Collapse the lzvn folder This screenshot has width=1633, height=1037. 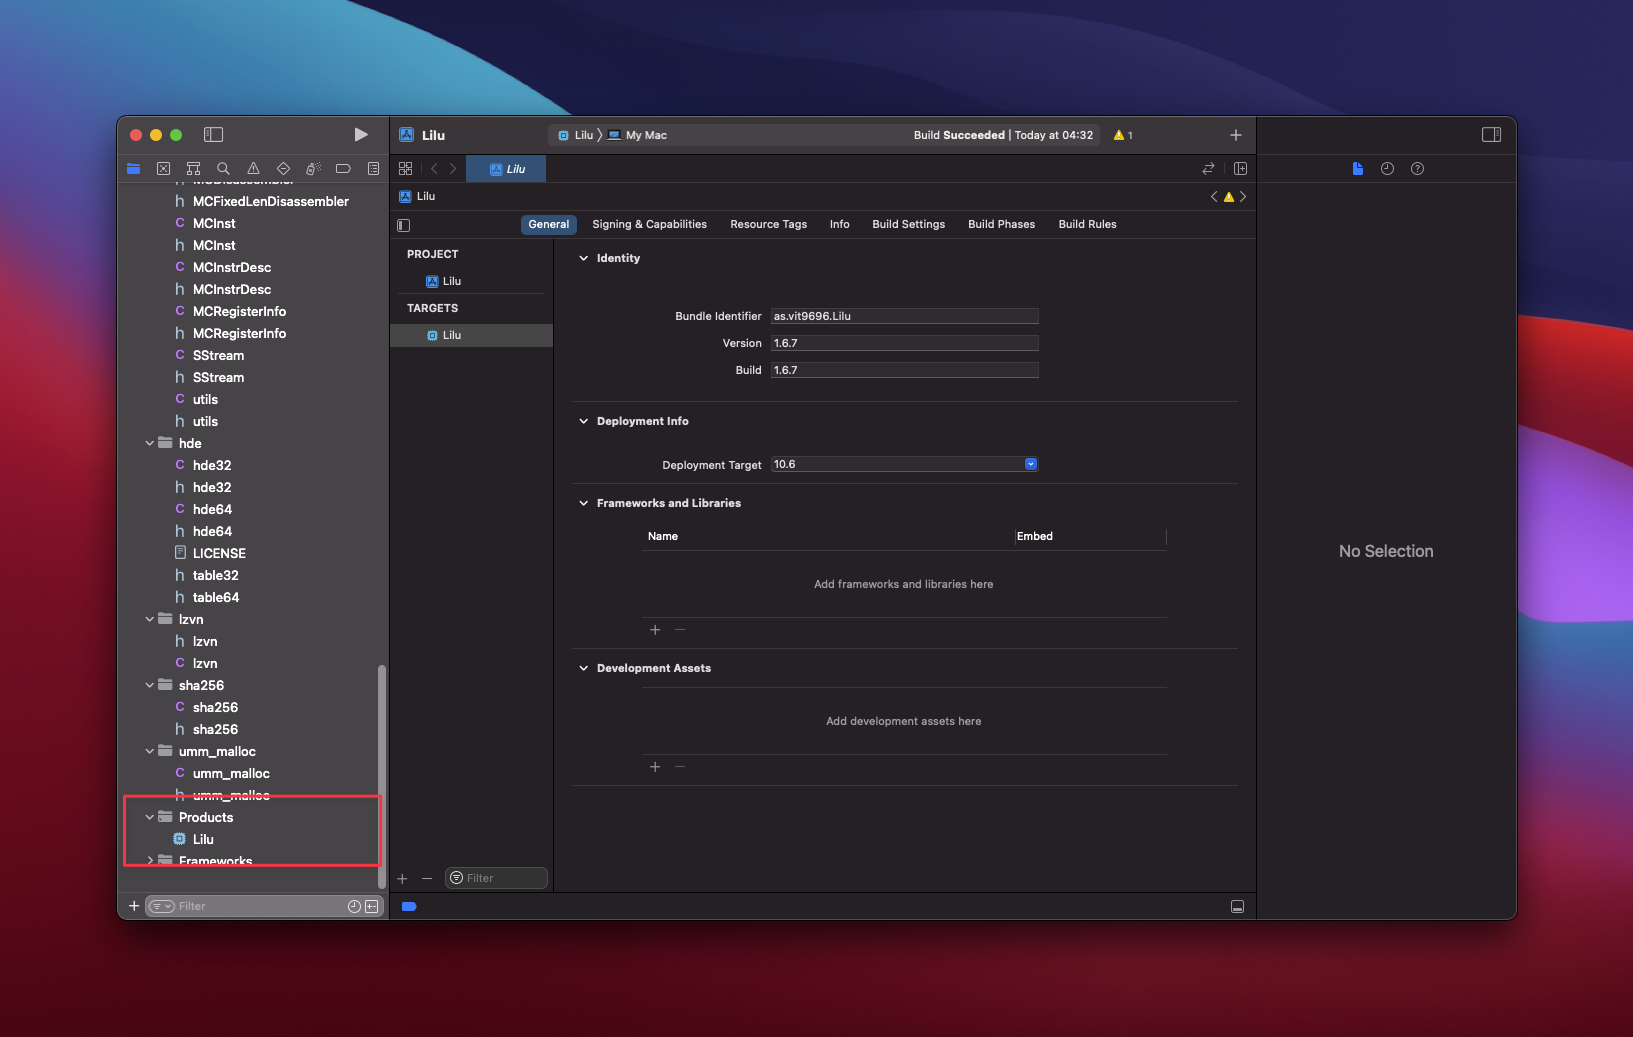coord(150,619)
